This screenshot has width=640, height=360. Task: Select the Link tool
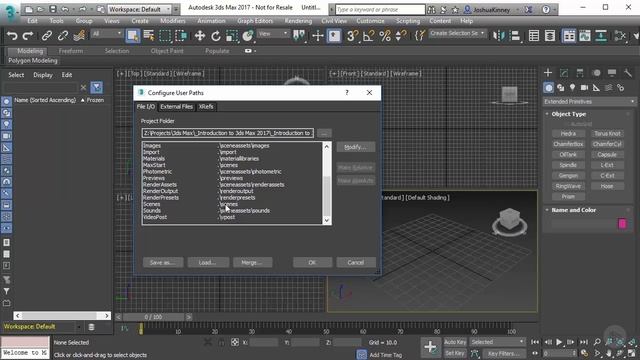[47, 36]
